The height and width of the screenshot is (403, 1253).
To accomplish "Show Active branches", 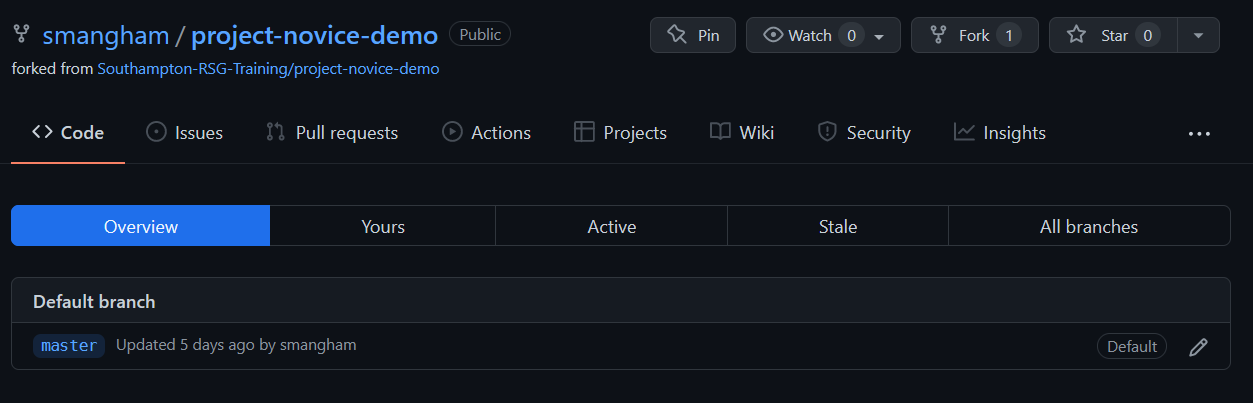I will pos(612,226).
